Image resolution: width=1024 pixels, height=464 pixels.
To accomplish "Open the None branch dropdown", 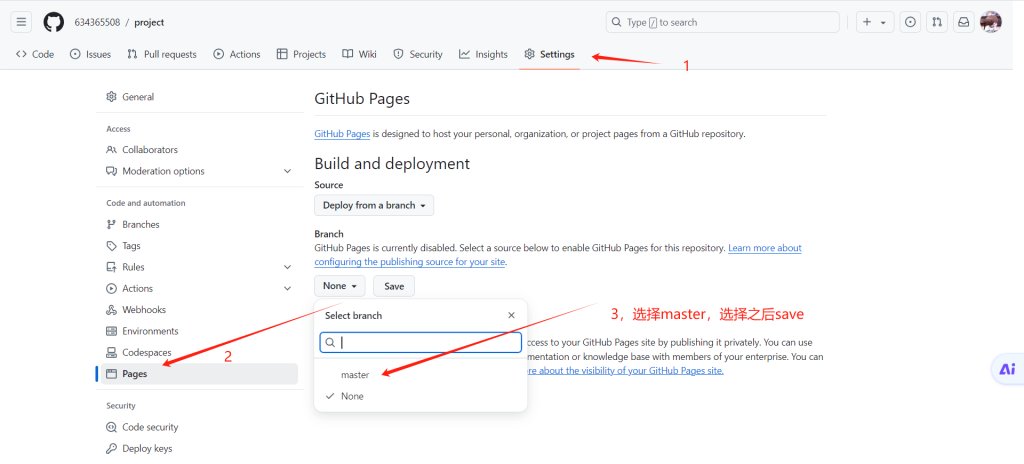I will point(340,286).
